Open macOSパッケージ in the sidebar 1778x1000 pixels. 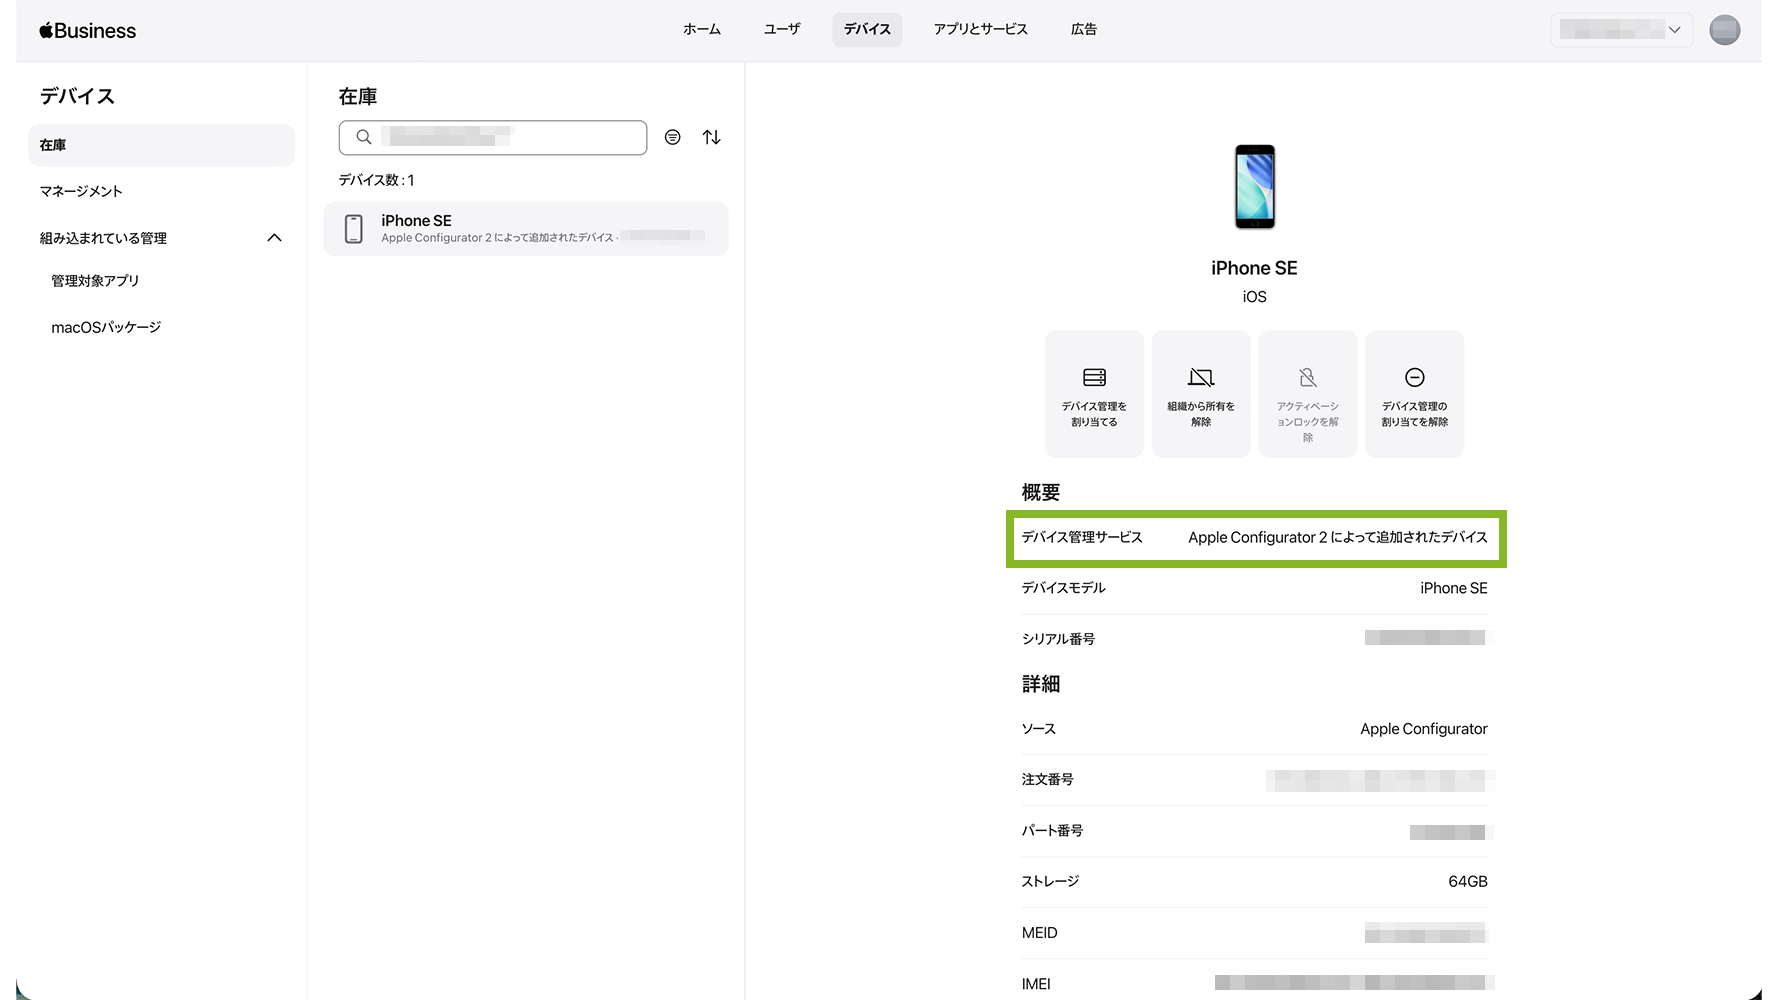106,327
